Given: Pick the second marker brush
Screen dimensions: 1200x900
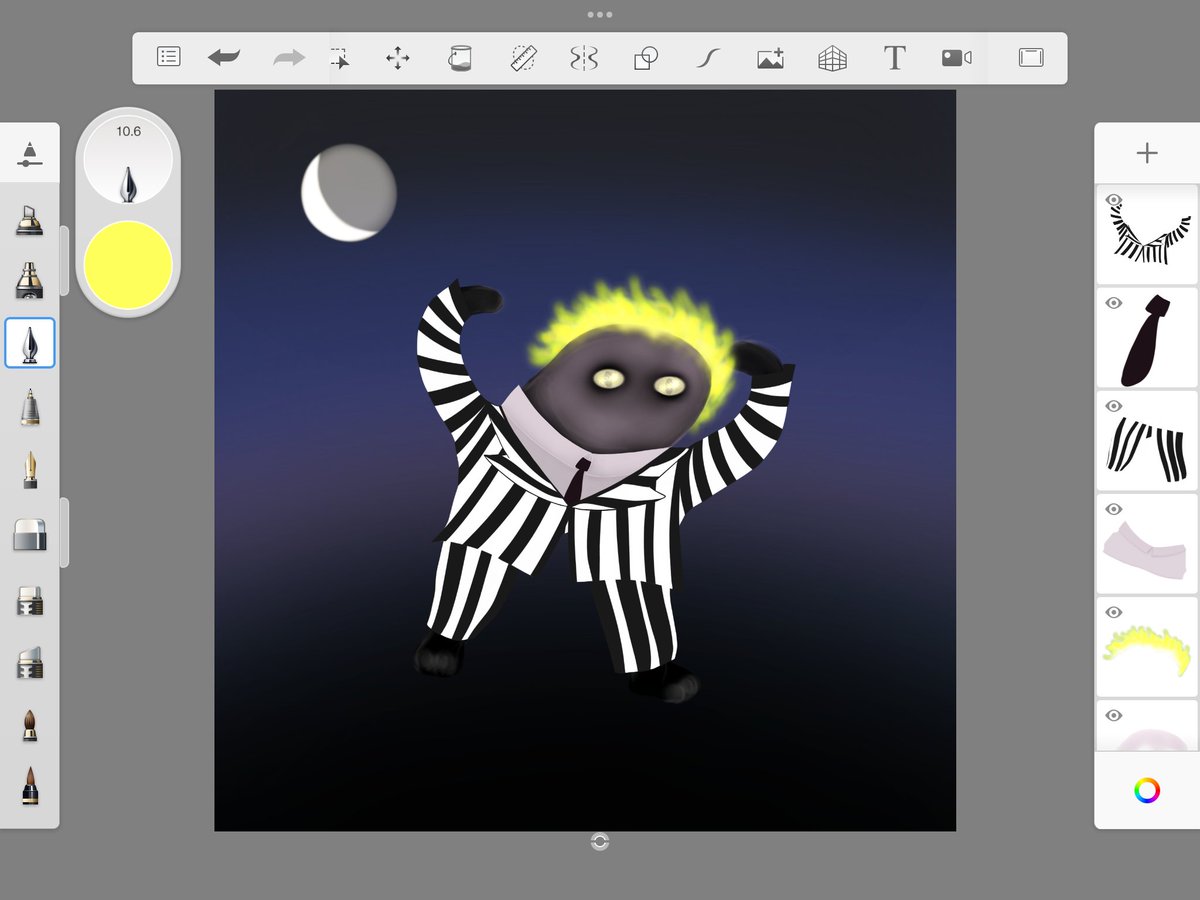Looking at the screenshot, I should (x=30, y=280).
